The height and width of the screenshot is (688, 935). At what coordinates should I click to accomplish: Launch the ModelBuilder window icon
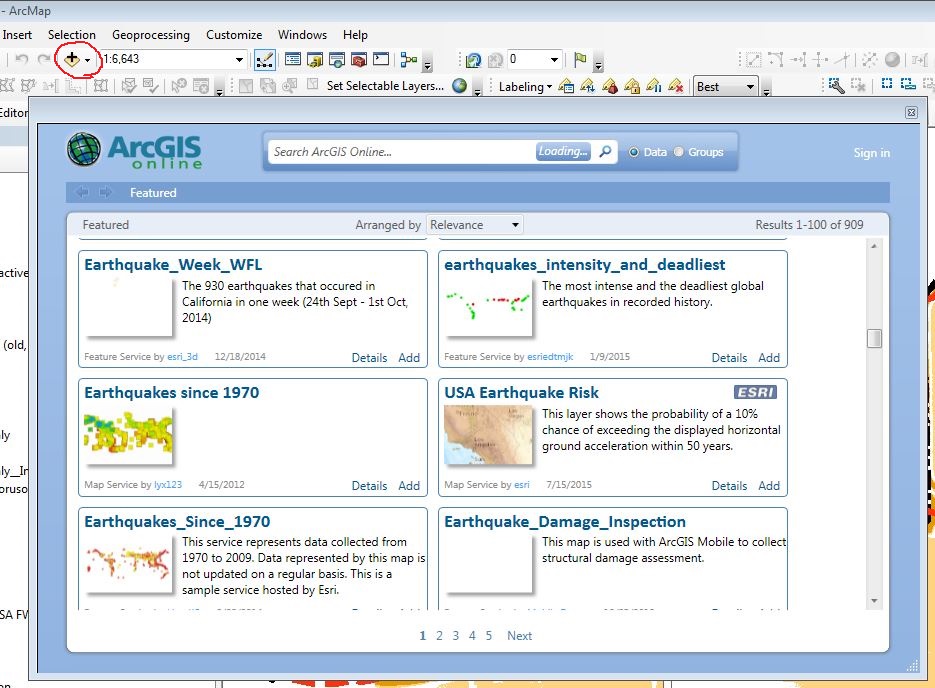408,59
